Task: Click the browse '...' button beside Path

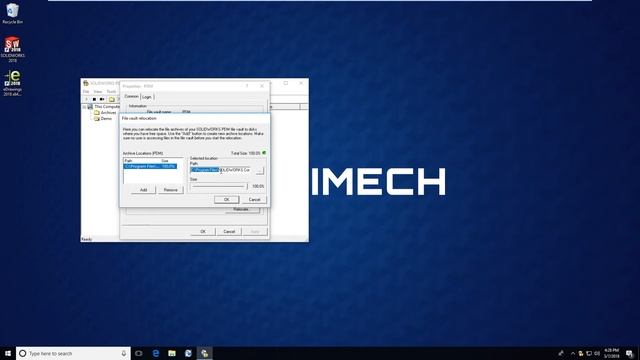Action: 260,170
